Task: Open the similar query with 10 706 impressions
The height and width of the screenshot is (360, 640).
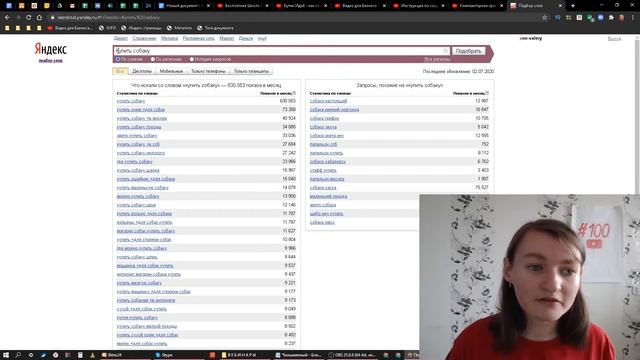Action: [324, 118]
